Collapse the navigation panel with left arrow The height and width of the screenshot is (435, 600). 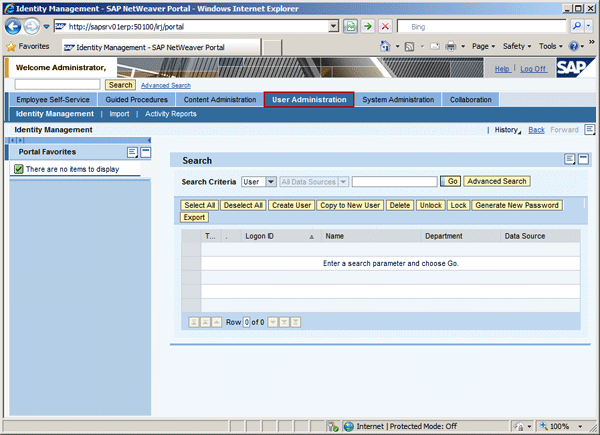(149, 140)
